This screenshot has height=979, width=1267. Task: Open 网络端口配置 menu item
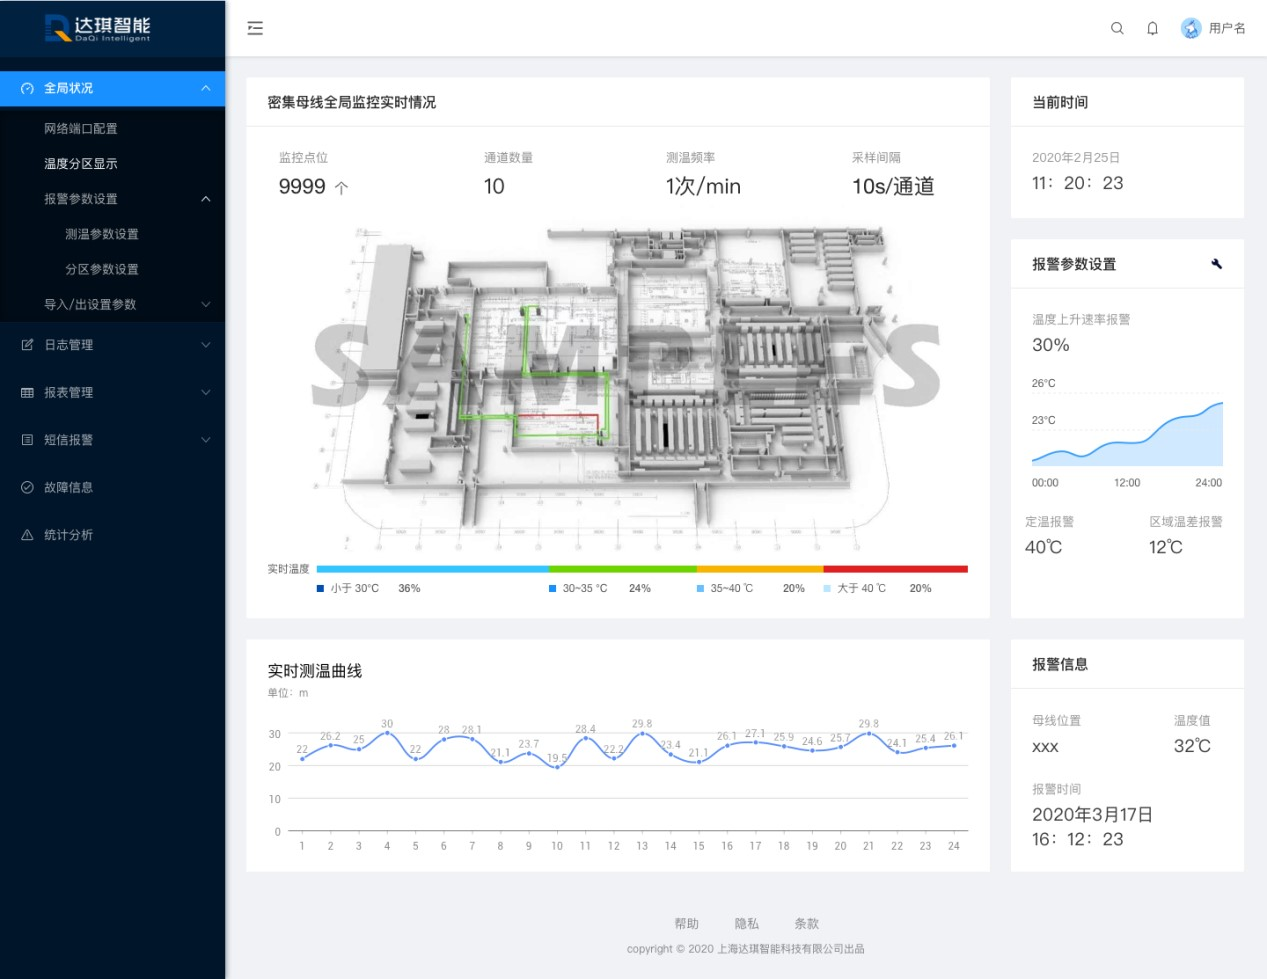coord(81,128)
